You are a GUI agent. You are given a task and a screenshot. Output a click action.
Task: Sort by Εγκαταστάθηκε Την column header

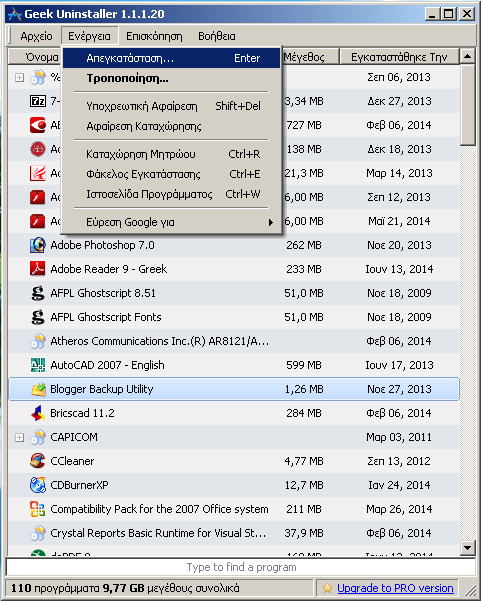pos(399,57)
